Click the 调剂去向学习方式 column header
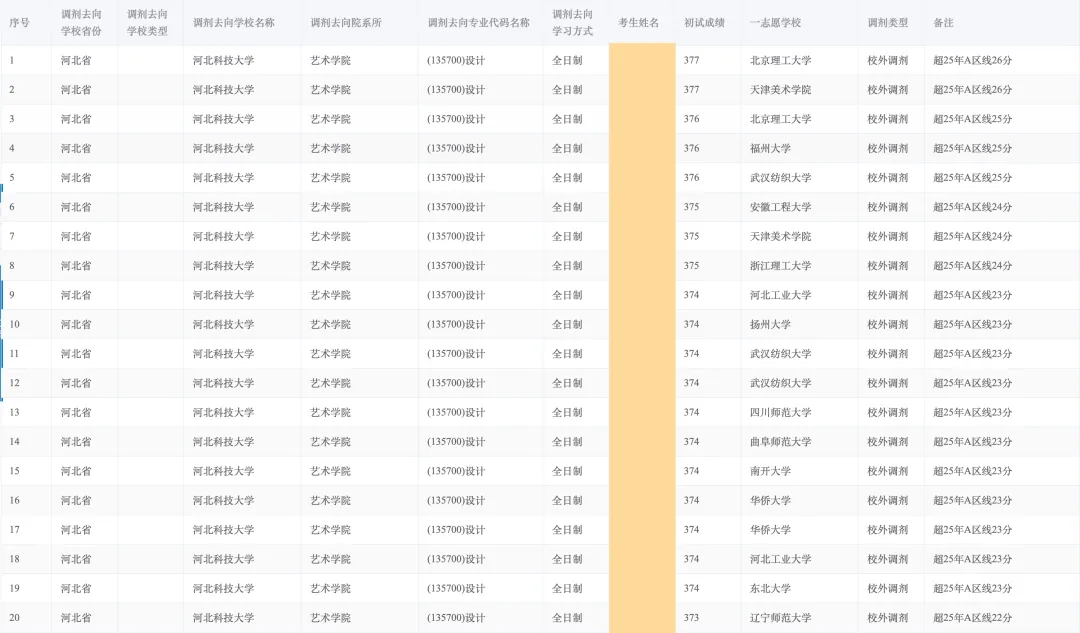Image resolution: width=1080 pixels, height=633 pixels. tap(572, 23)
